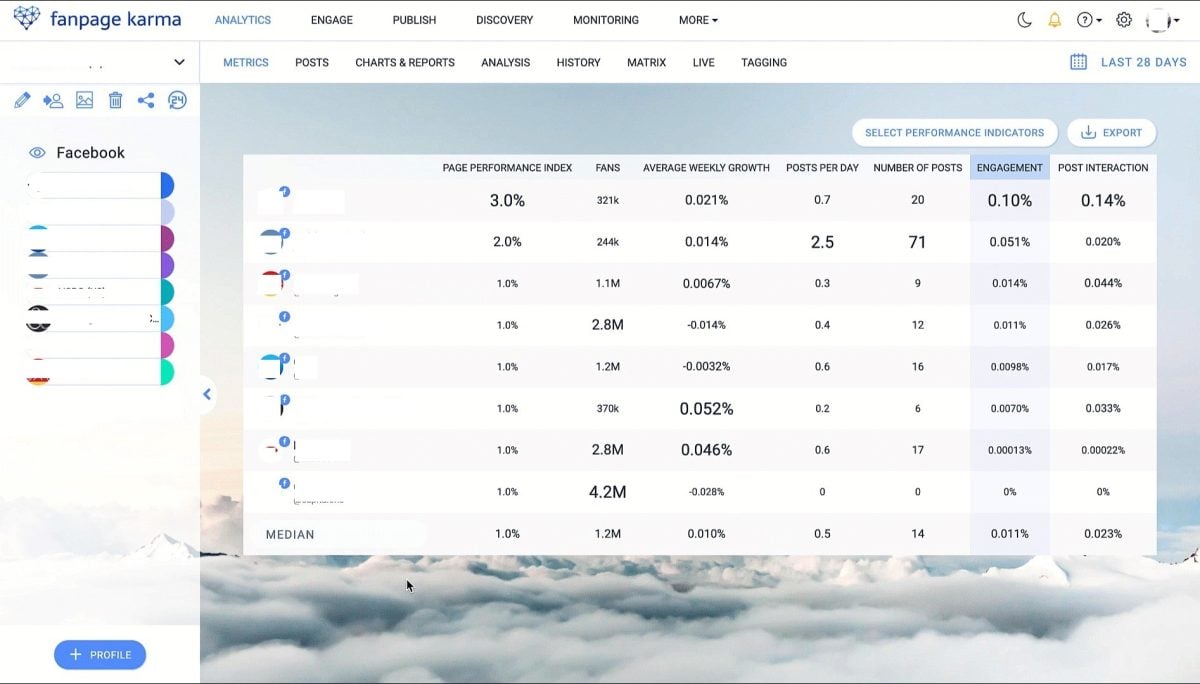Click the sky blue profile color swatch

[167, 319]
